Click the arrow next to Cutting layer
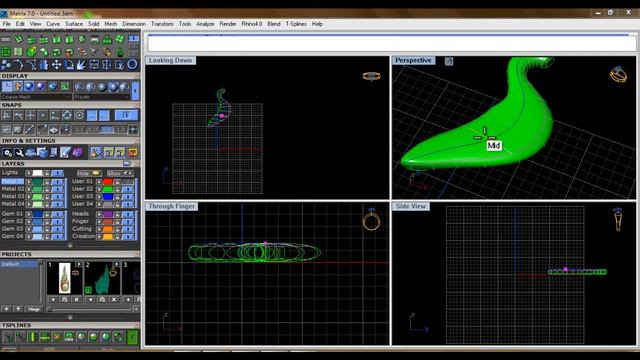 (99, 229)
